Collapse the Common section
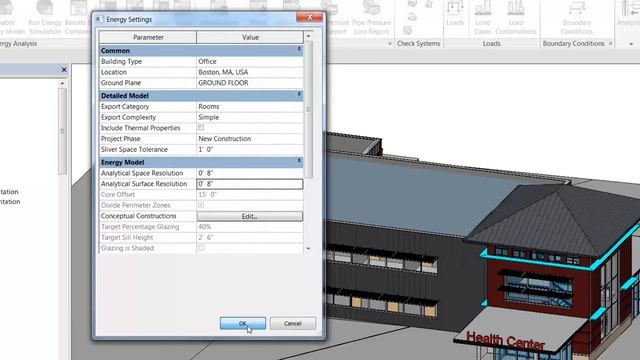Screen dimensions: 640x360 point(299,49)
